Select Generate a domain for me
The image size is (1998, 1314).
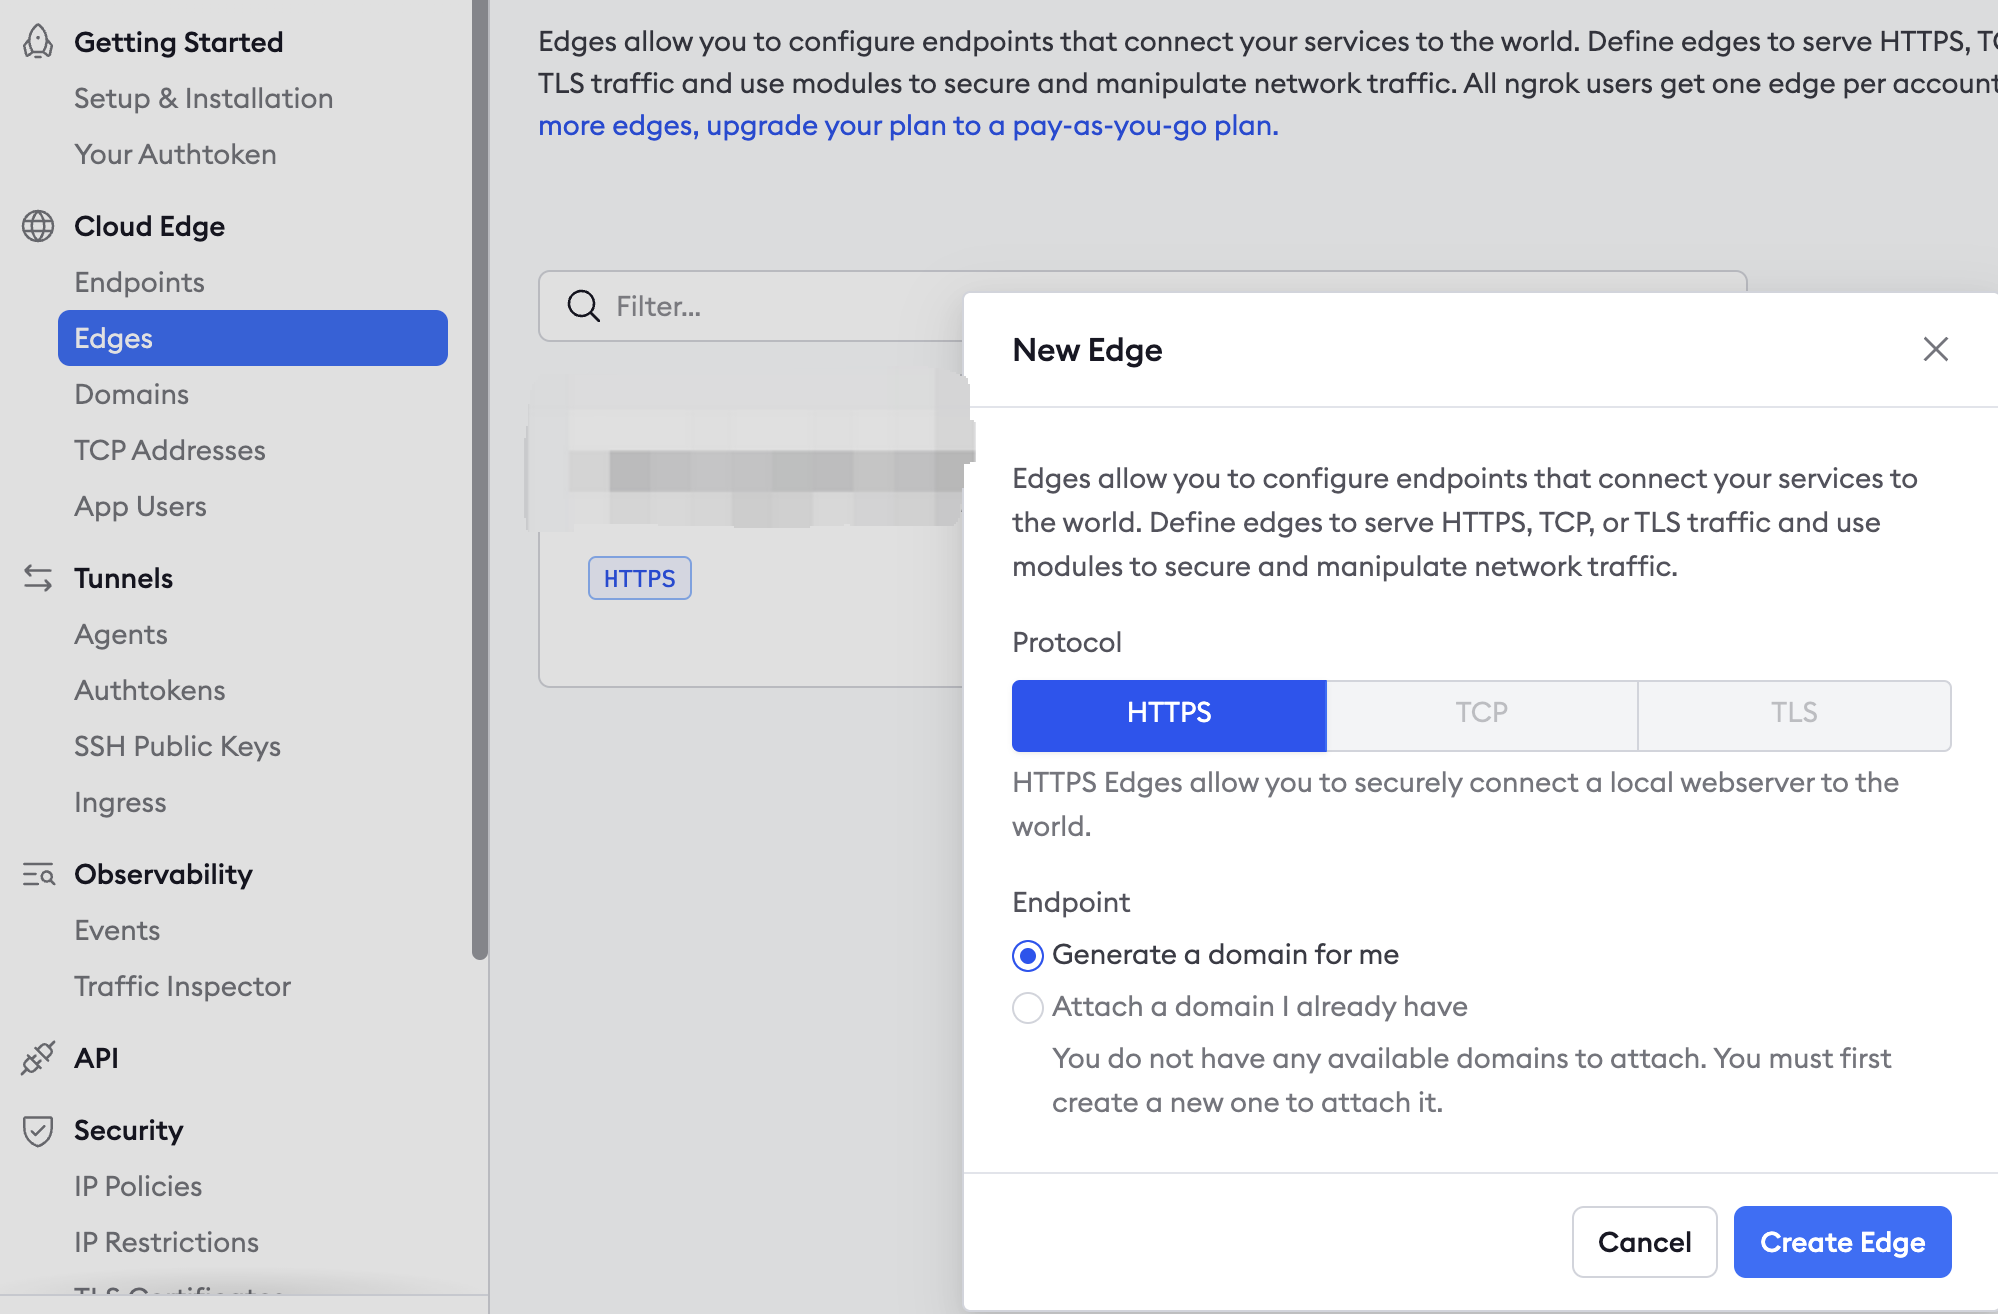tap(1028, 955)
